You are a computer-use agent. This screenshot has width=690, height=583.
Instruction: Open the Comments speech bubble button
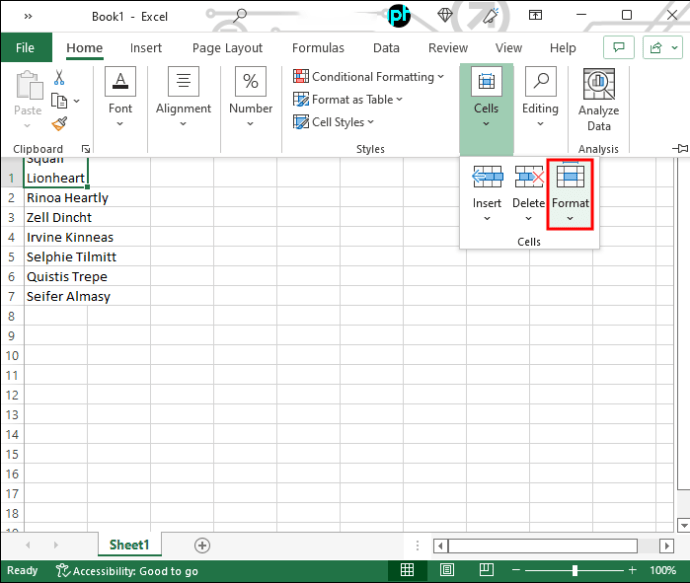coord(619,47)
